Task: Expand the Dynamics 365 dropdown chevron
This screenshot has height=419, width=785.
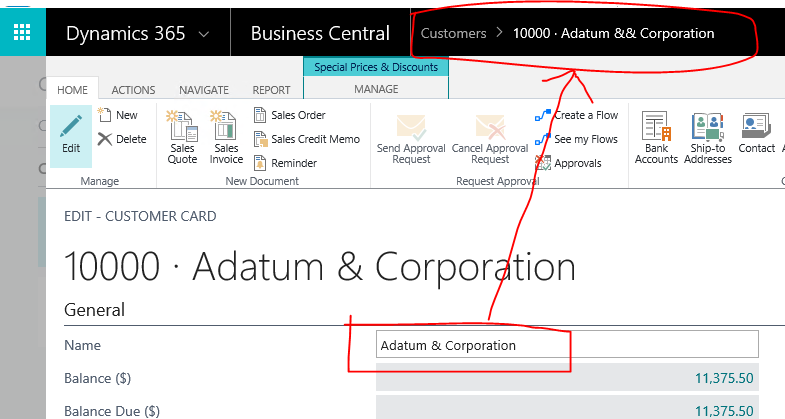Action: (203, 35)
